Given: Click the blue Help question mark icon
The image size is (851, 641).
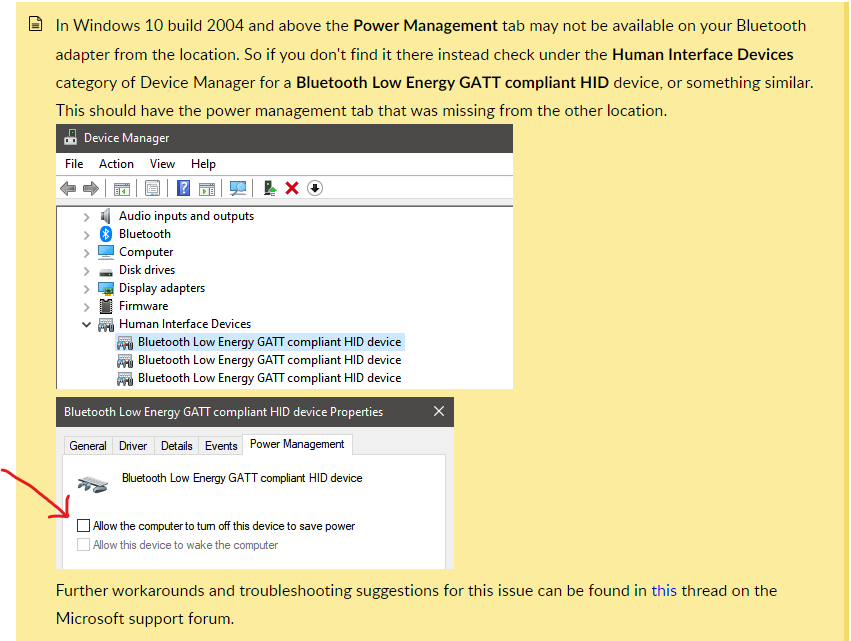Looking at the screenshot, I should (x=183, y=188).
